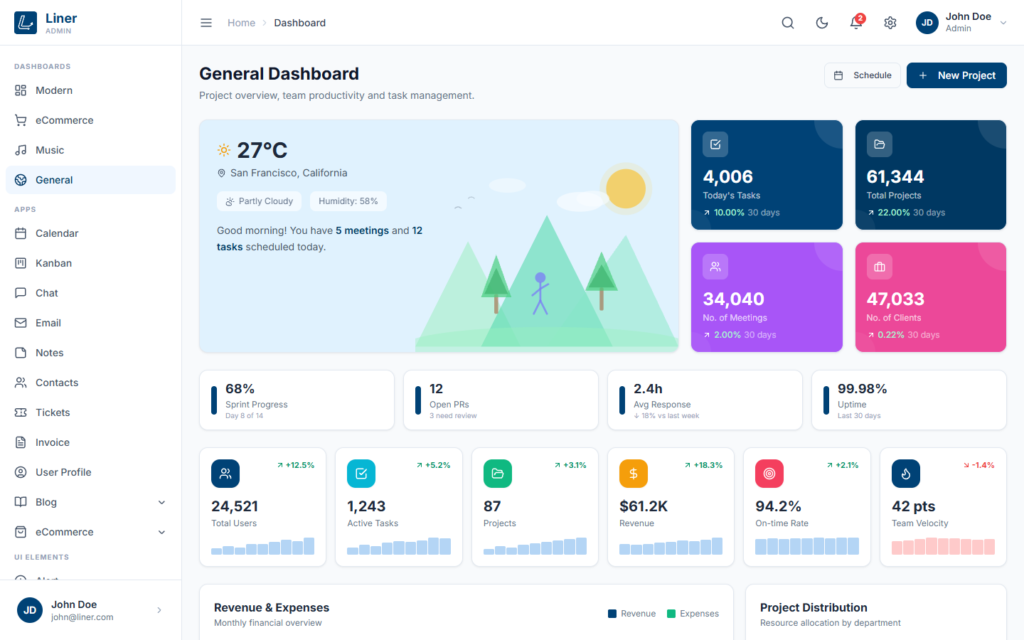Click the San Francisco location pin icon
The width and height of the screenshot is (1024, 640).
click(221, 173)
